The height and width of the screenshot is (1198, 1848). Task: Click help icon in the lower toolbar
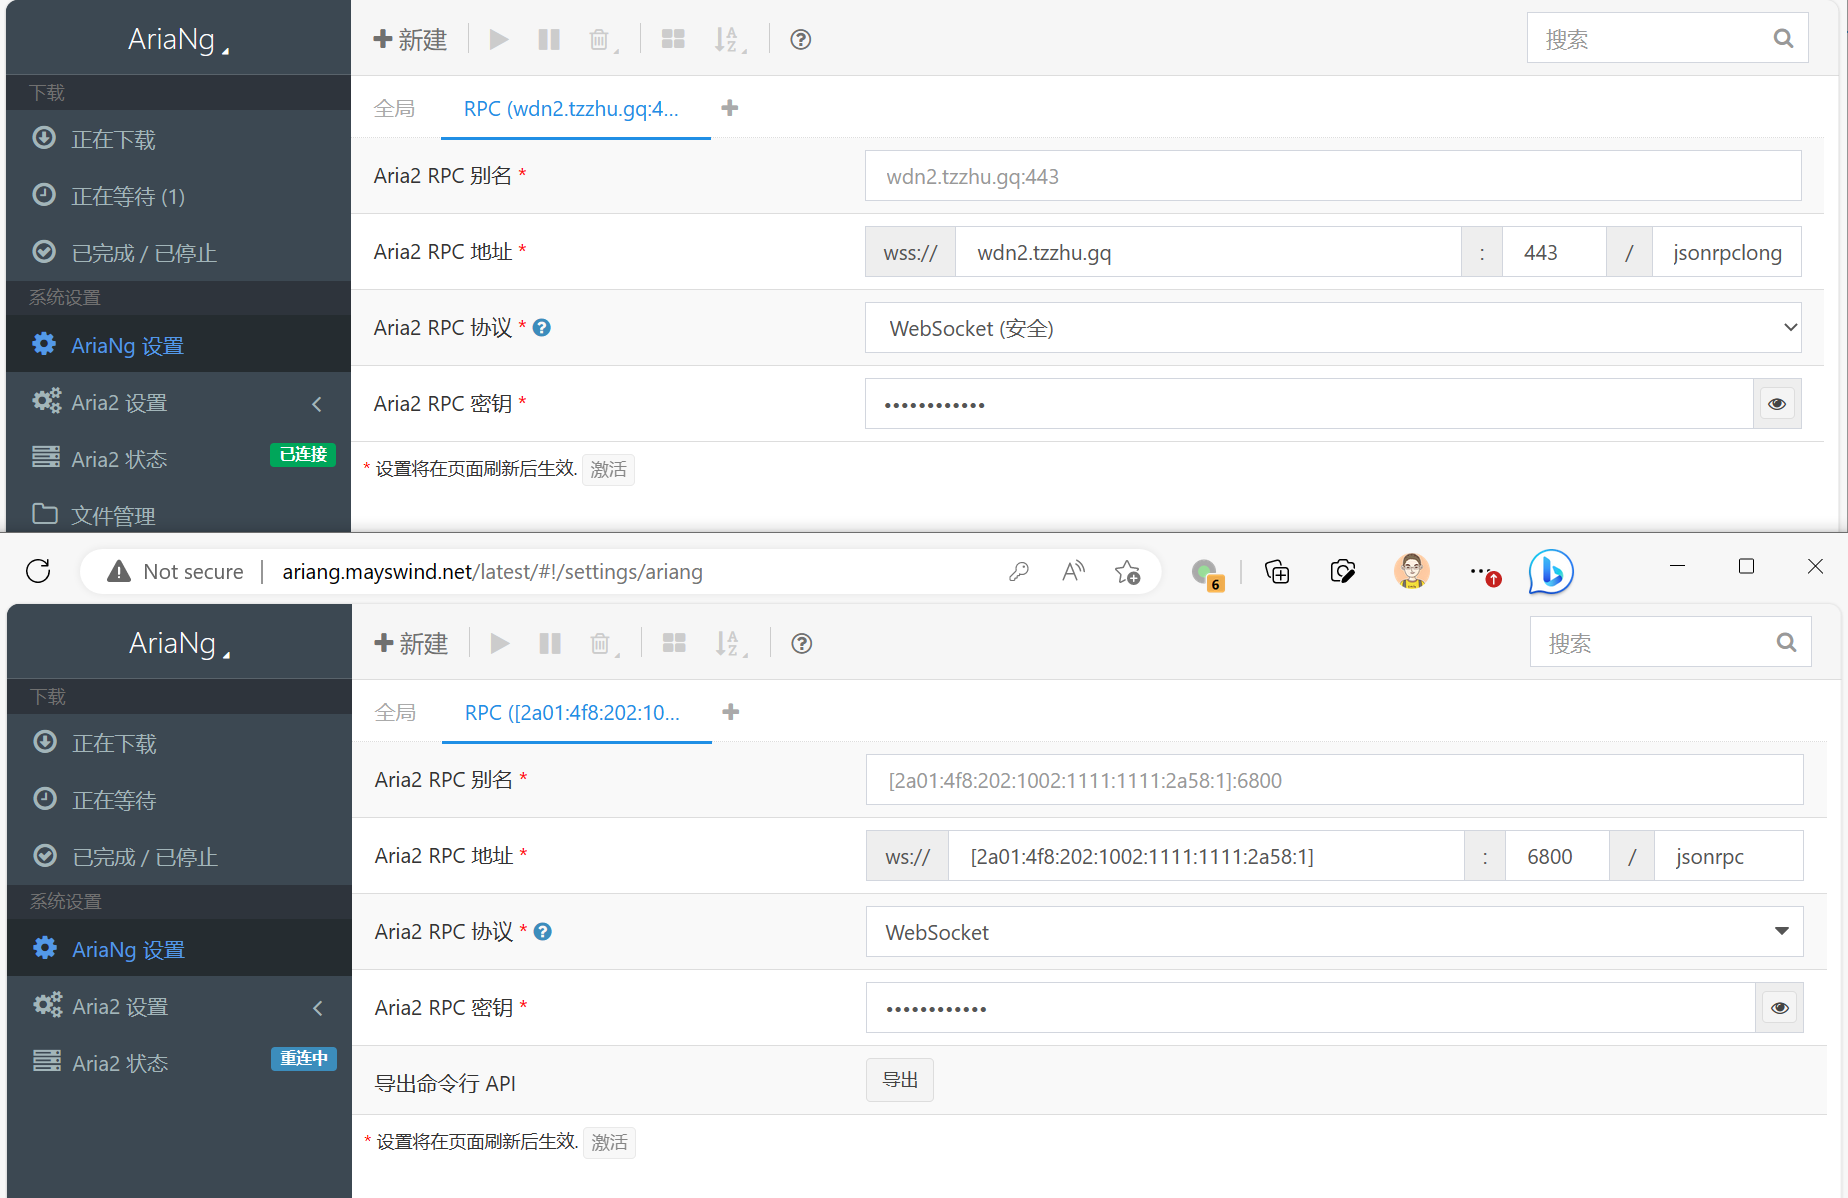click(x=801, y=643)
